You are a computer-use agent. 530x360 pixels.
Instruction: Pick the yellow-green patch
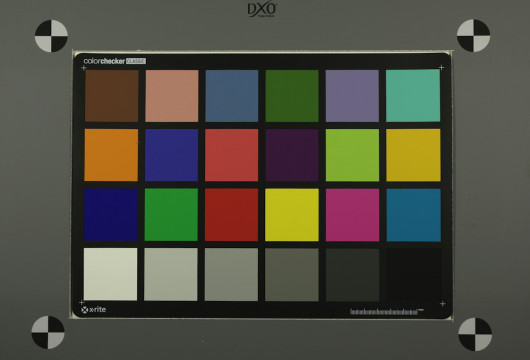[353, 155]
